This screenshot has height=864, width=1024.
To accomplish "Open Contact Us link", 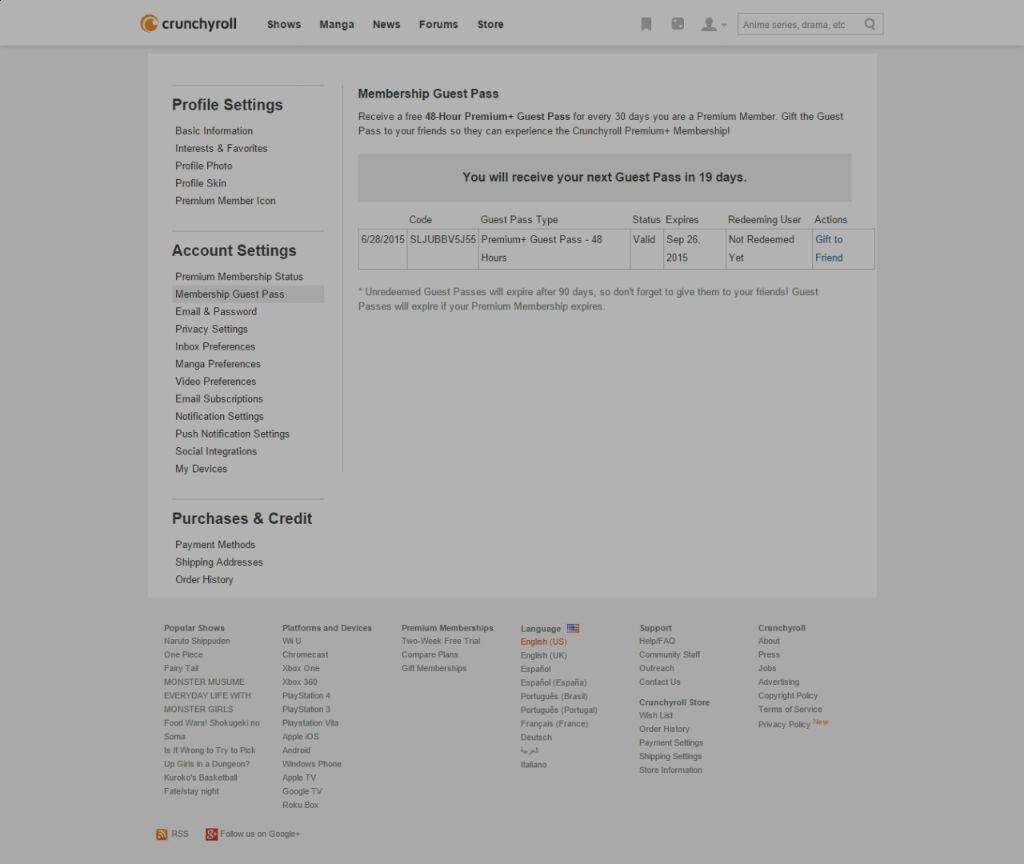I will coord(660,682).
